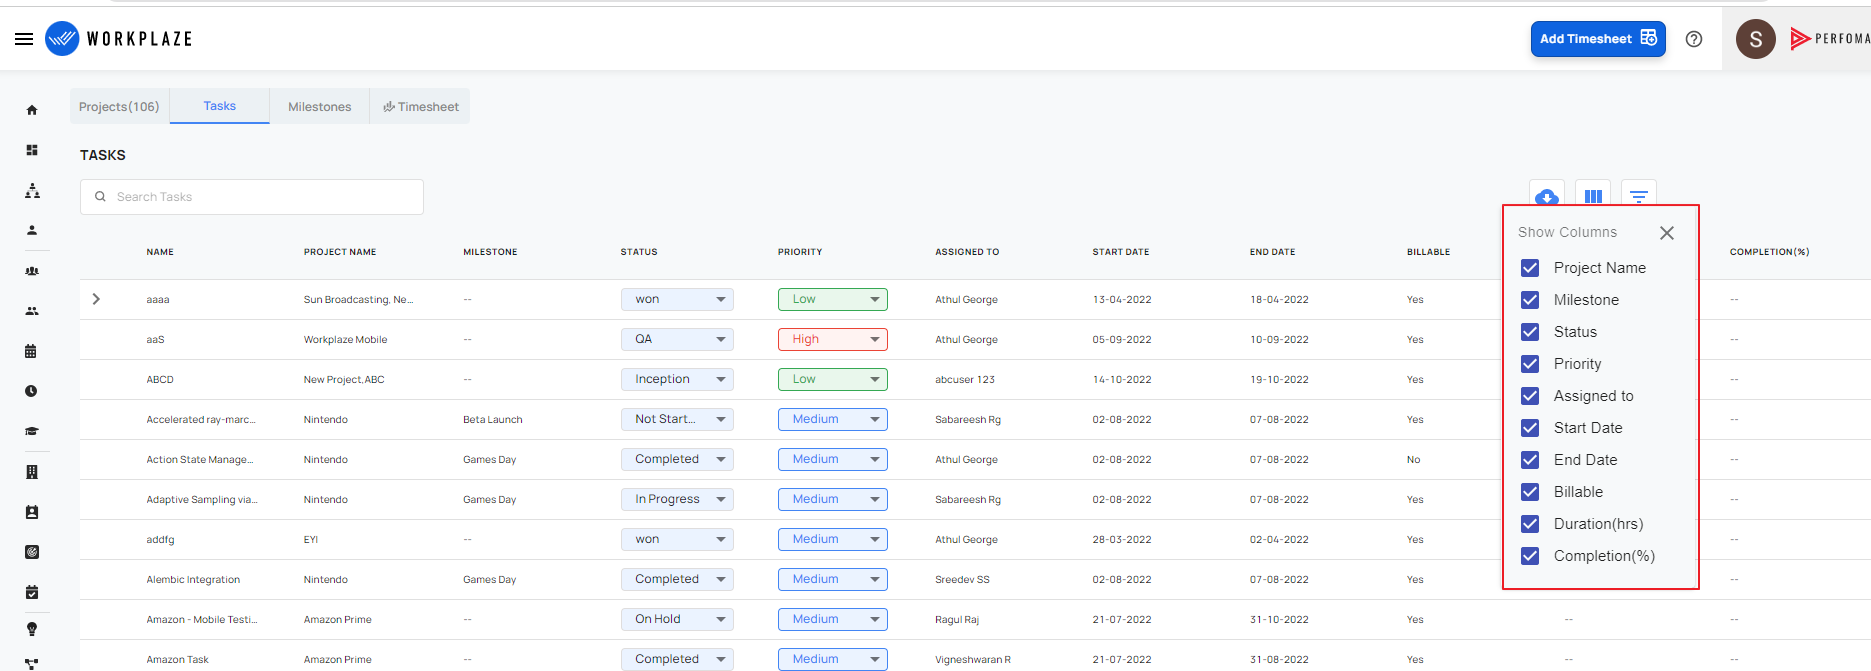Open the Accelerated ray-marc... task
Image resolution: width=1871 pixels, height=671 pixels.
201,420
